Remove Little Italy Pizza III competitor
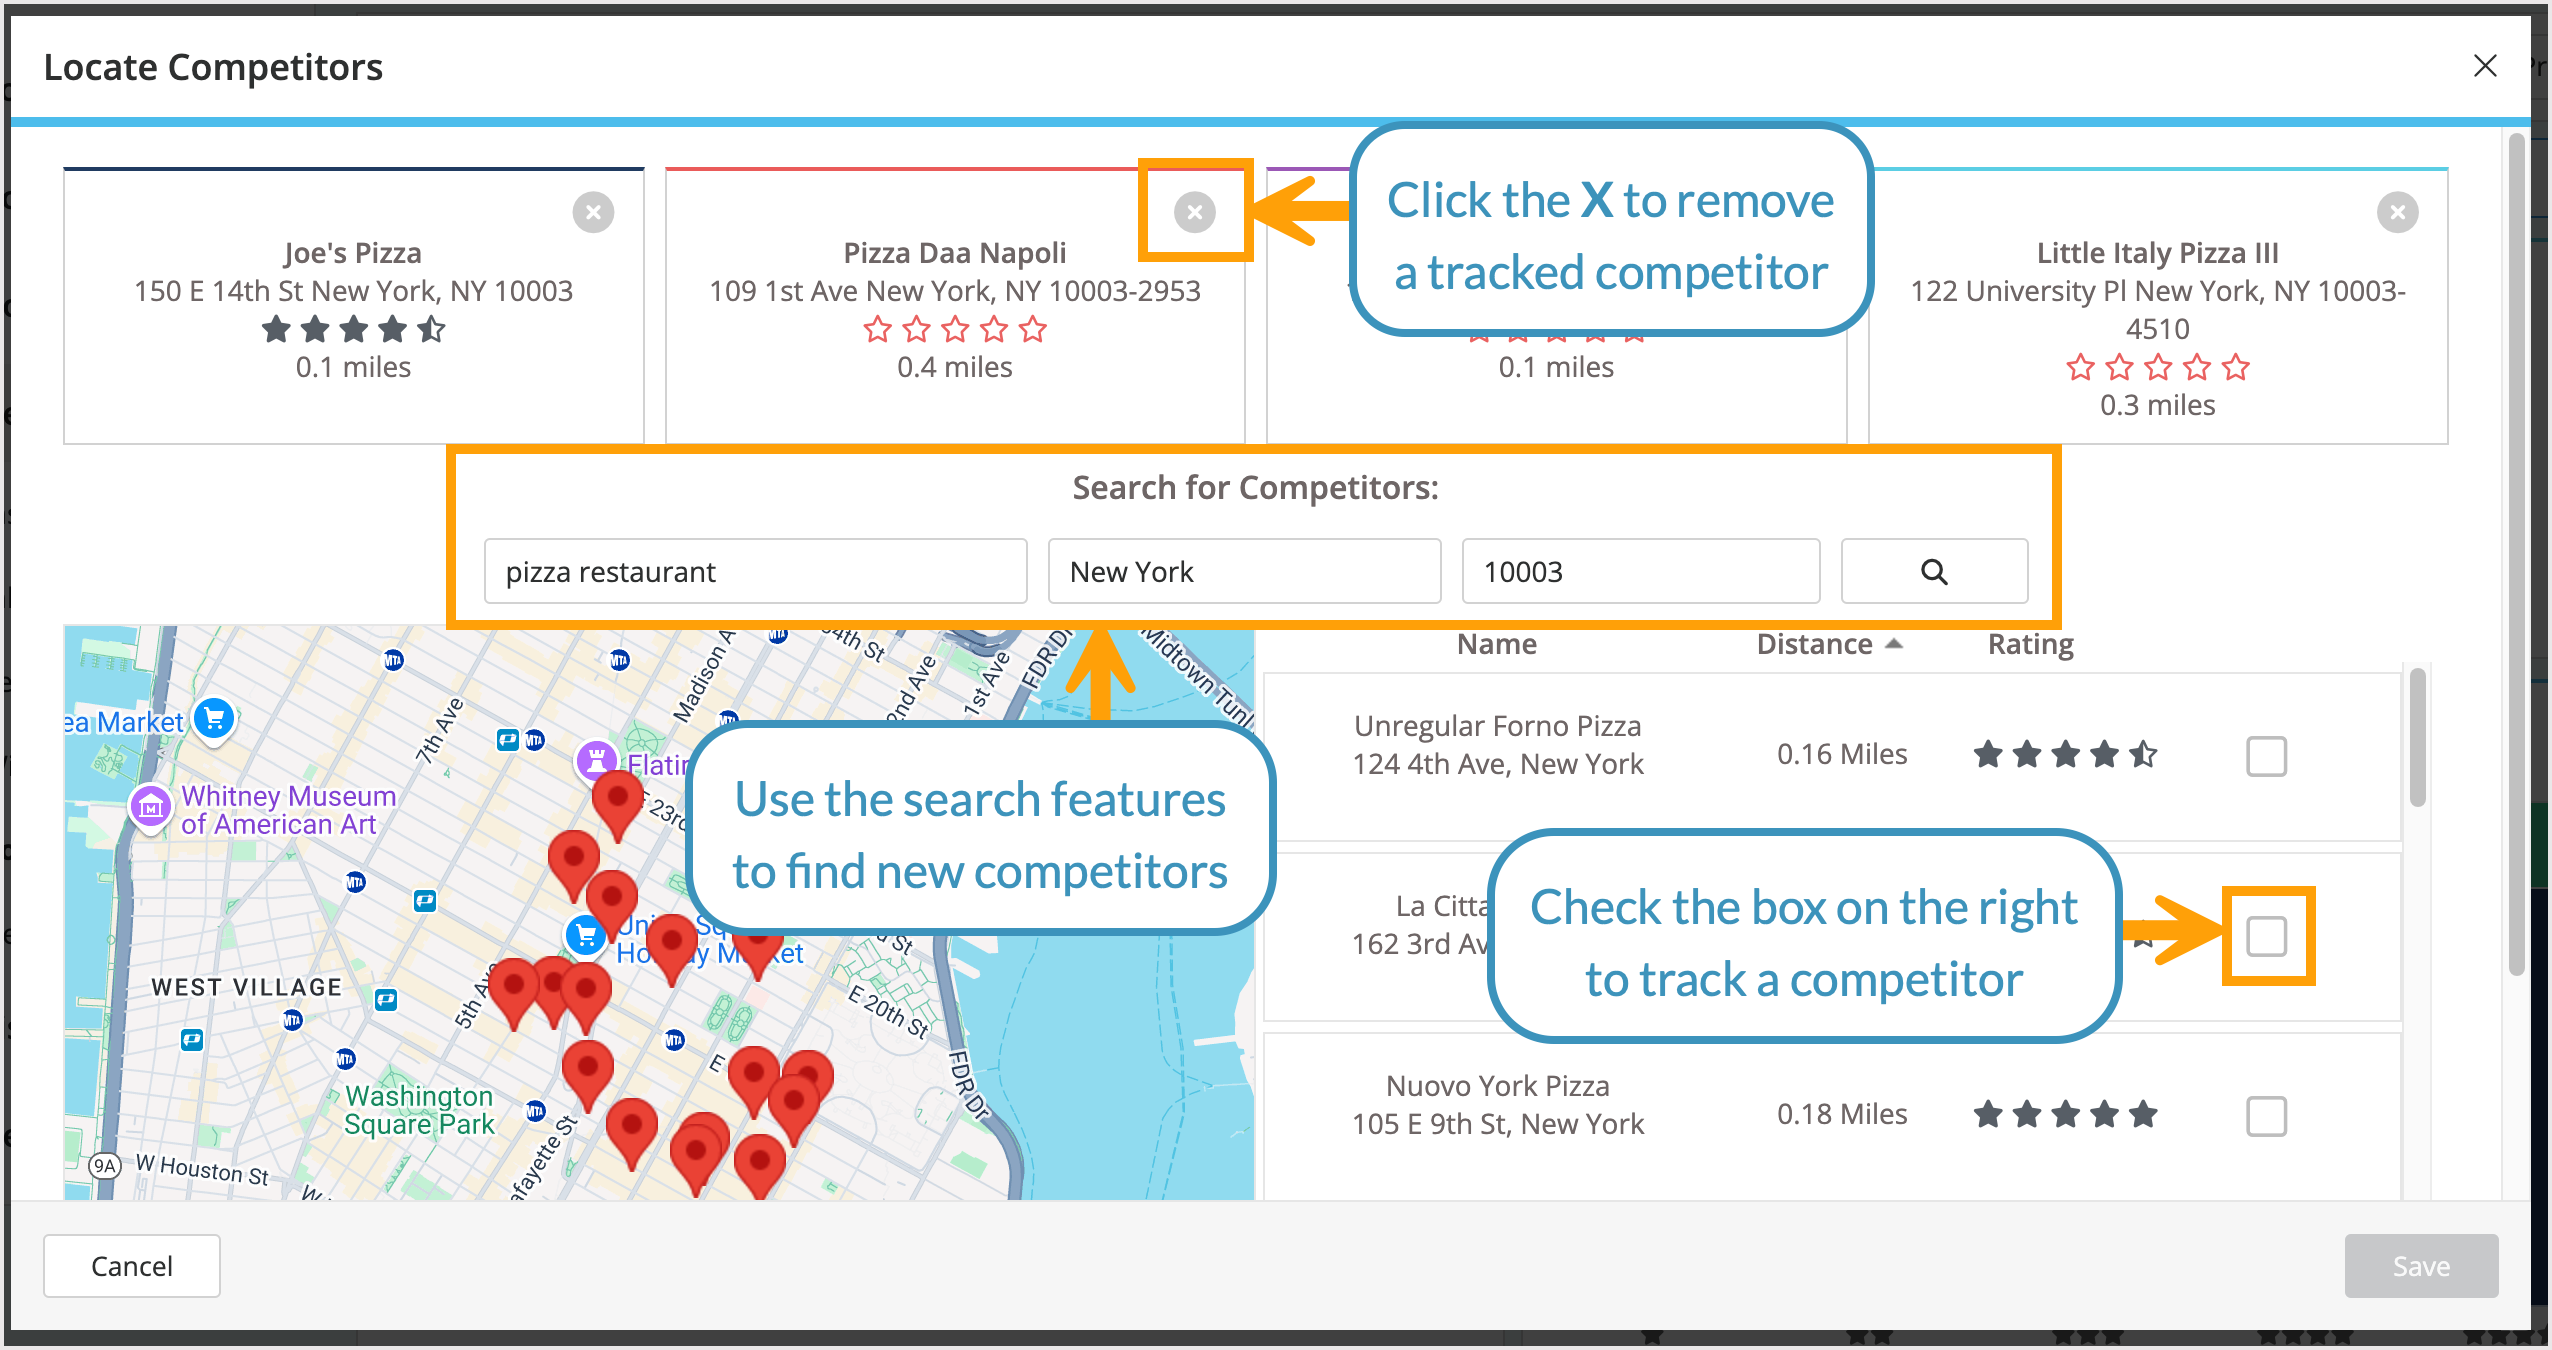 pyautogui.click(x=2397, y=212)
